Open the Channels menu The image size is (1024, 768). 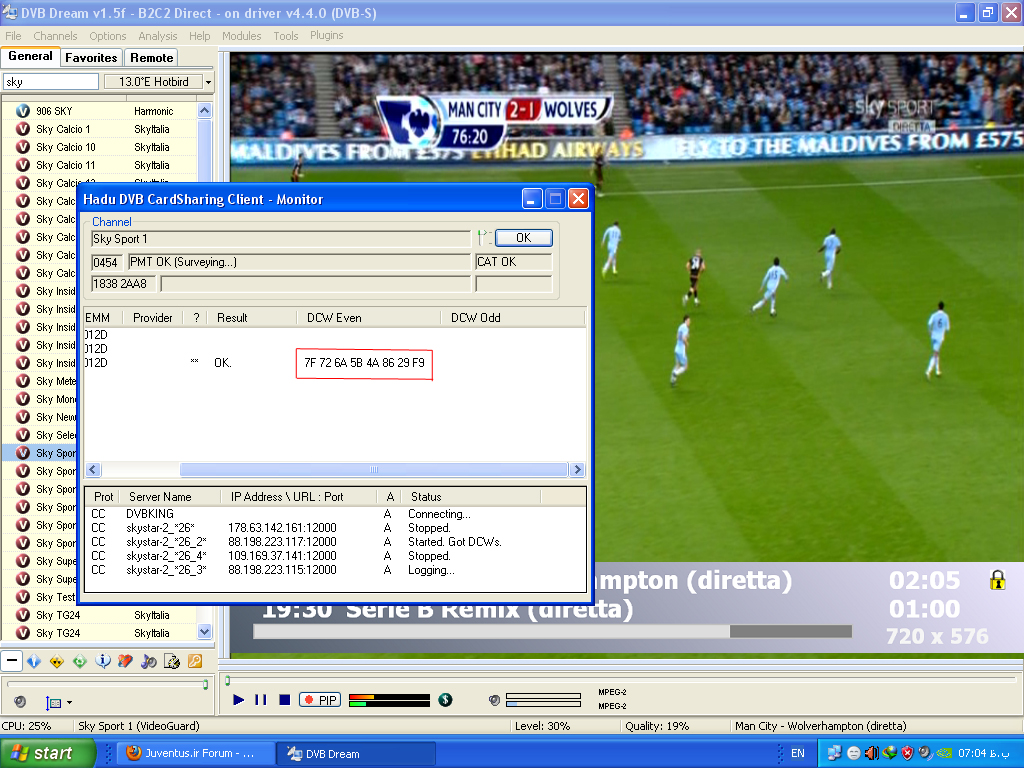[x=55, y=36]
